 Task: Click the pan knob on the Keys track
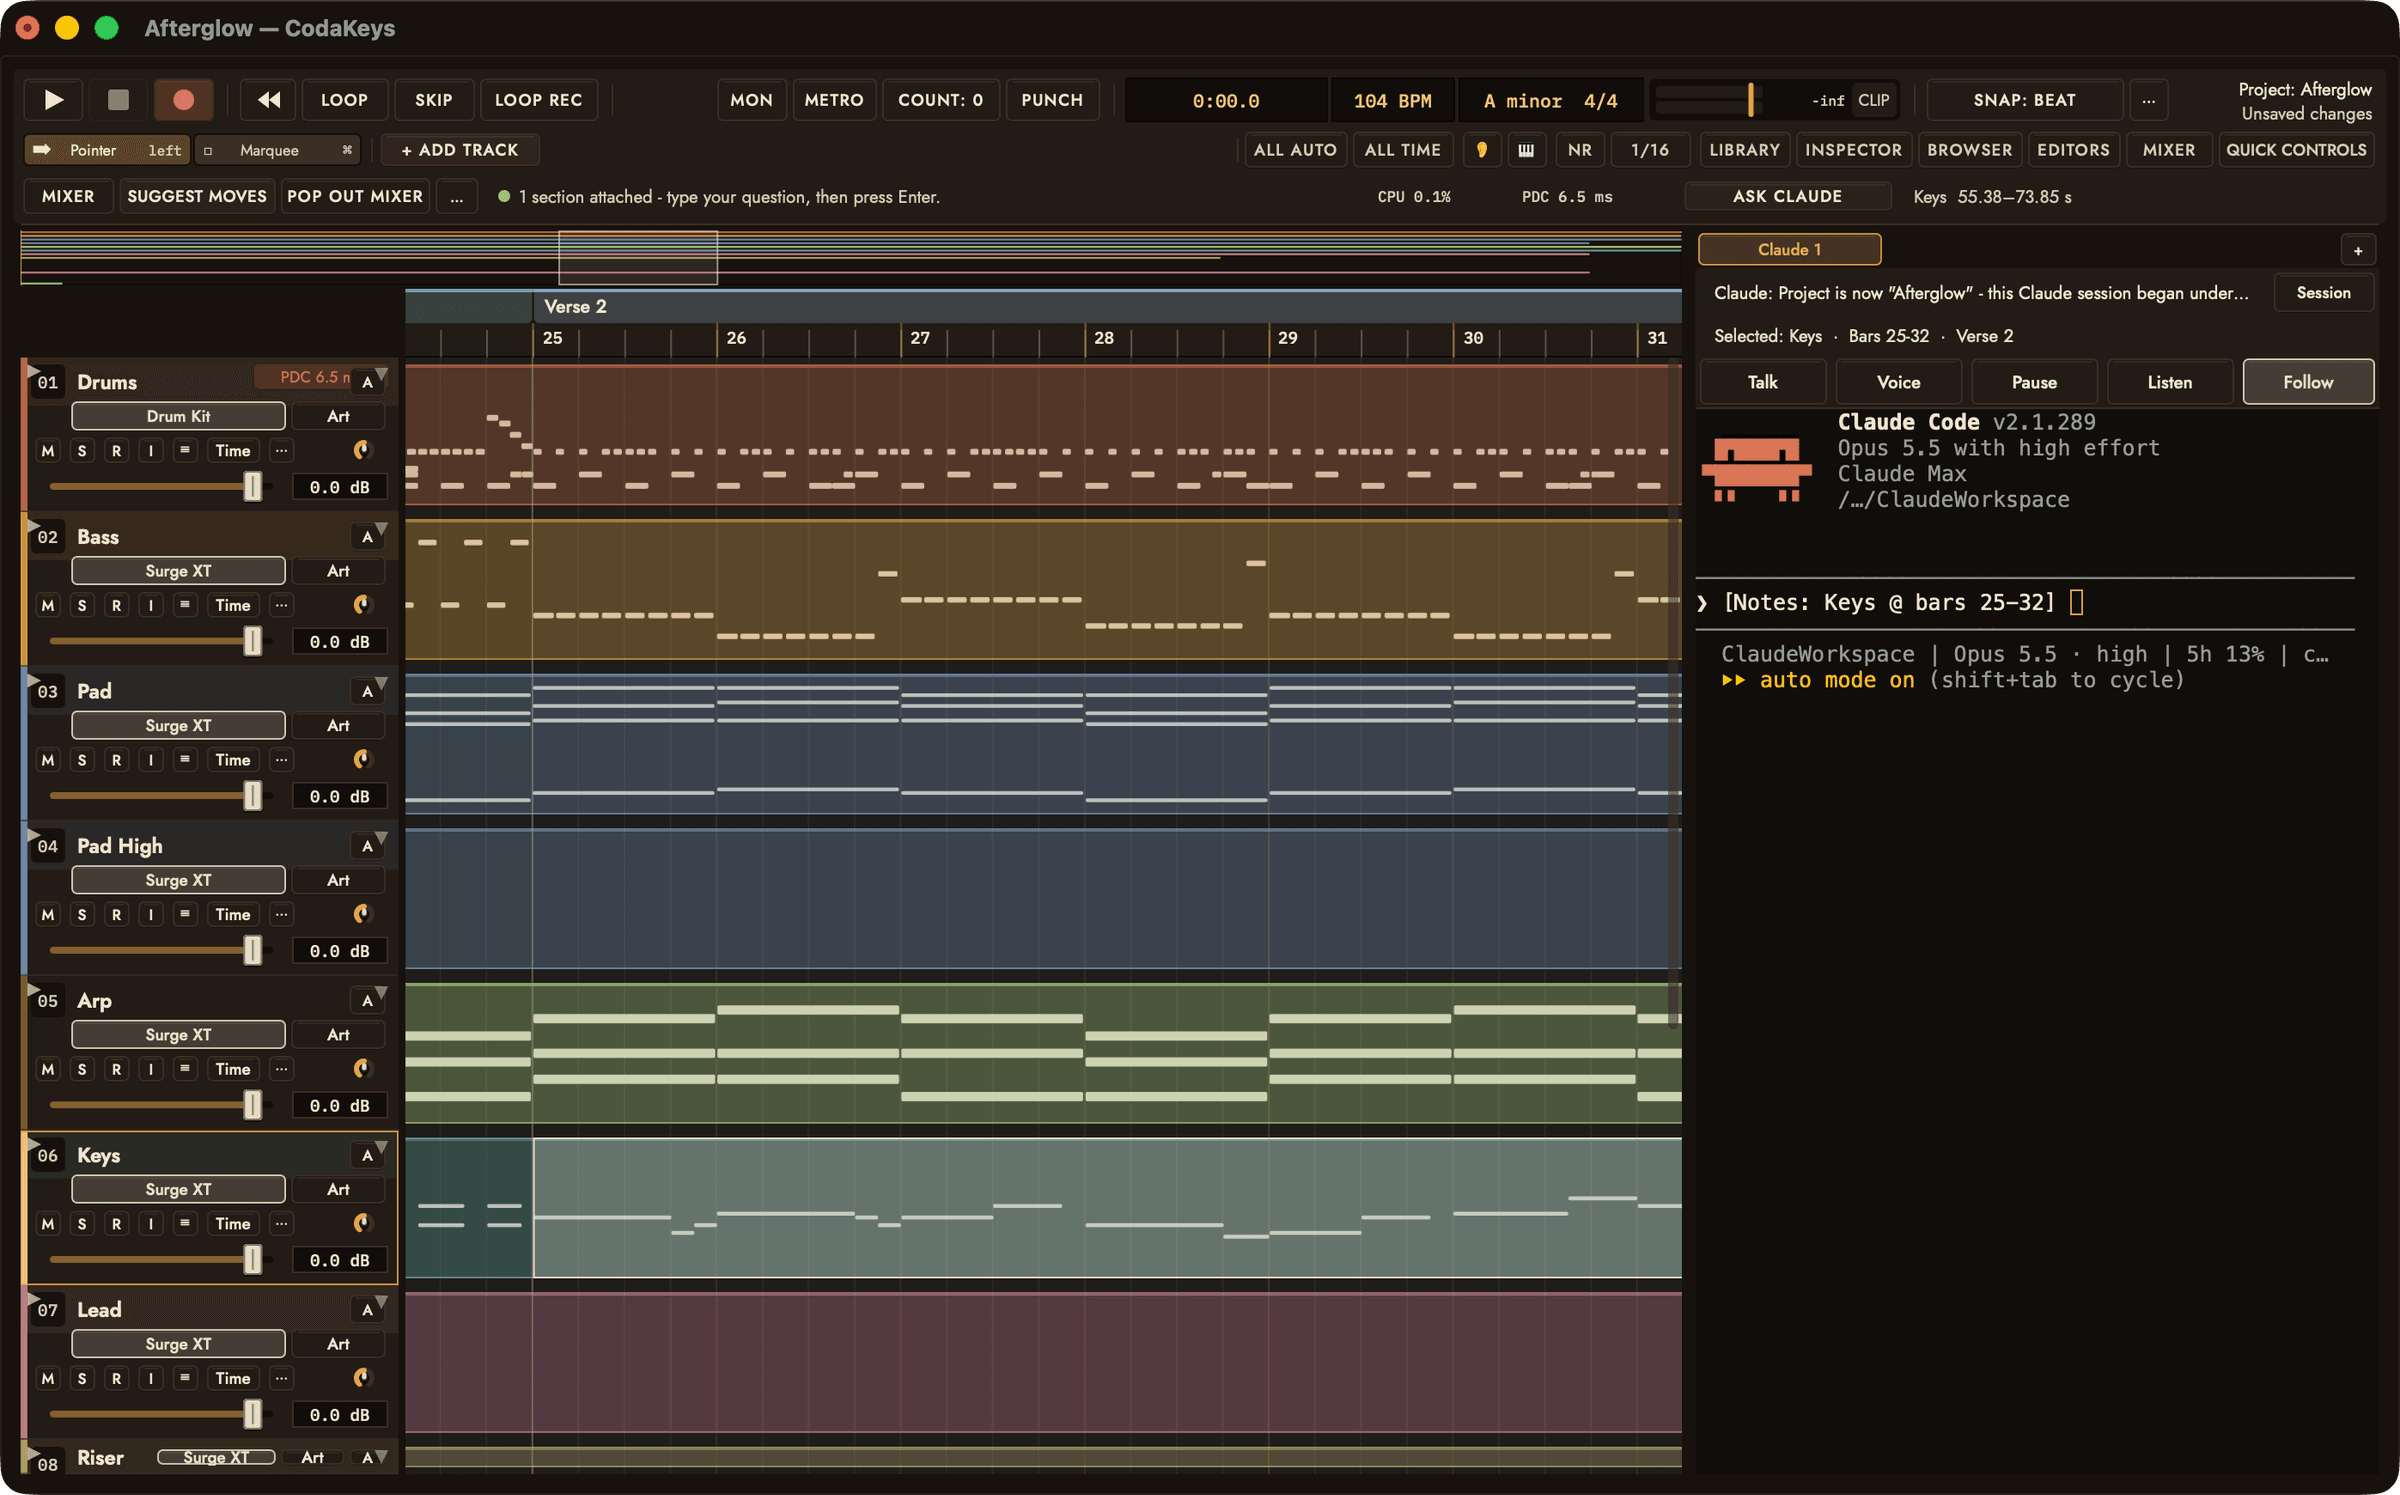362,1223
